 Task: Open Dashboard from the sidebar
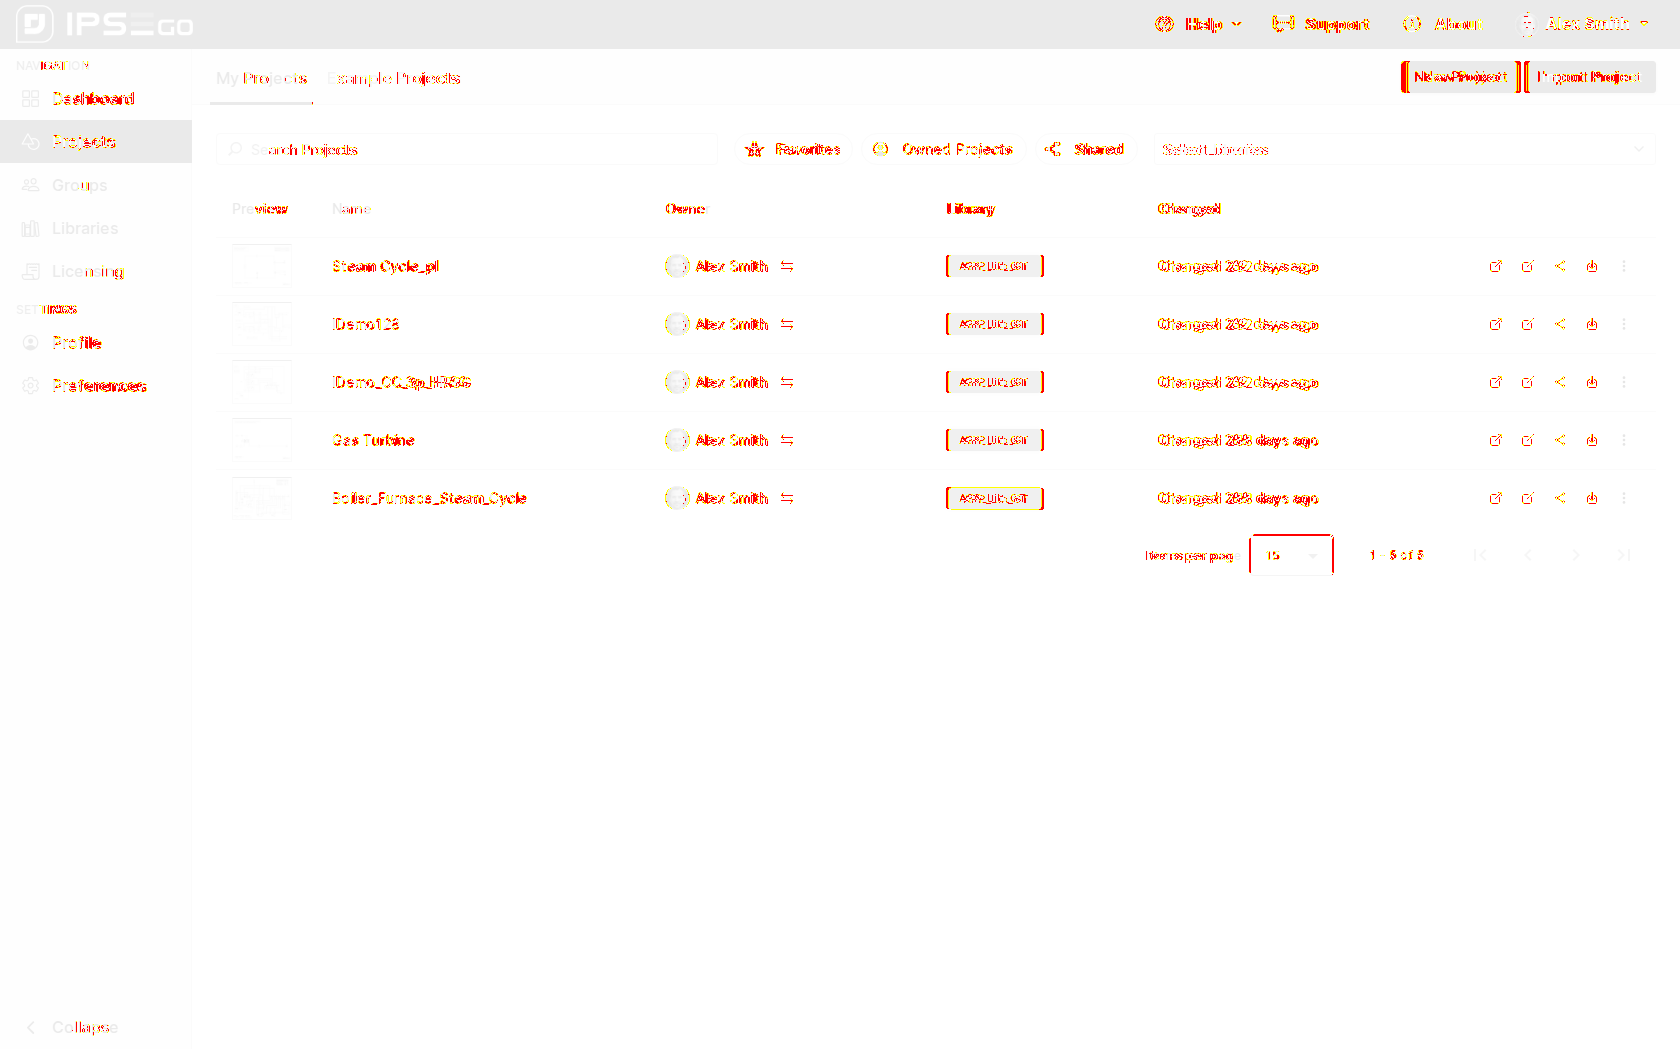pos(93,99)
